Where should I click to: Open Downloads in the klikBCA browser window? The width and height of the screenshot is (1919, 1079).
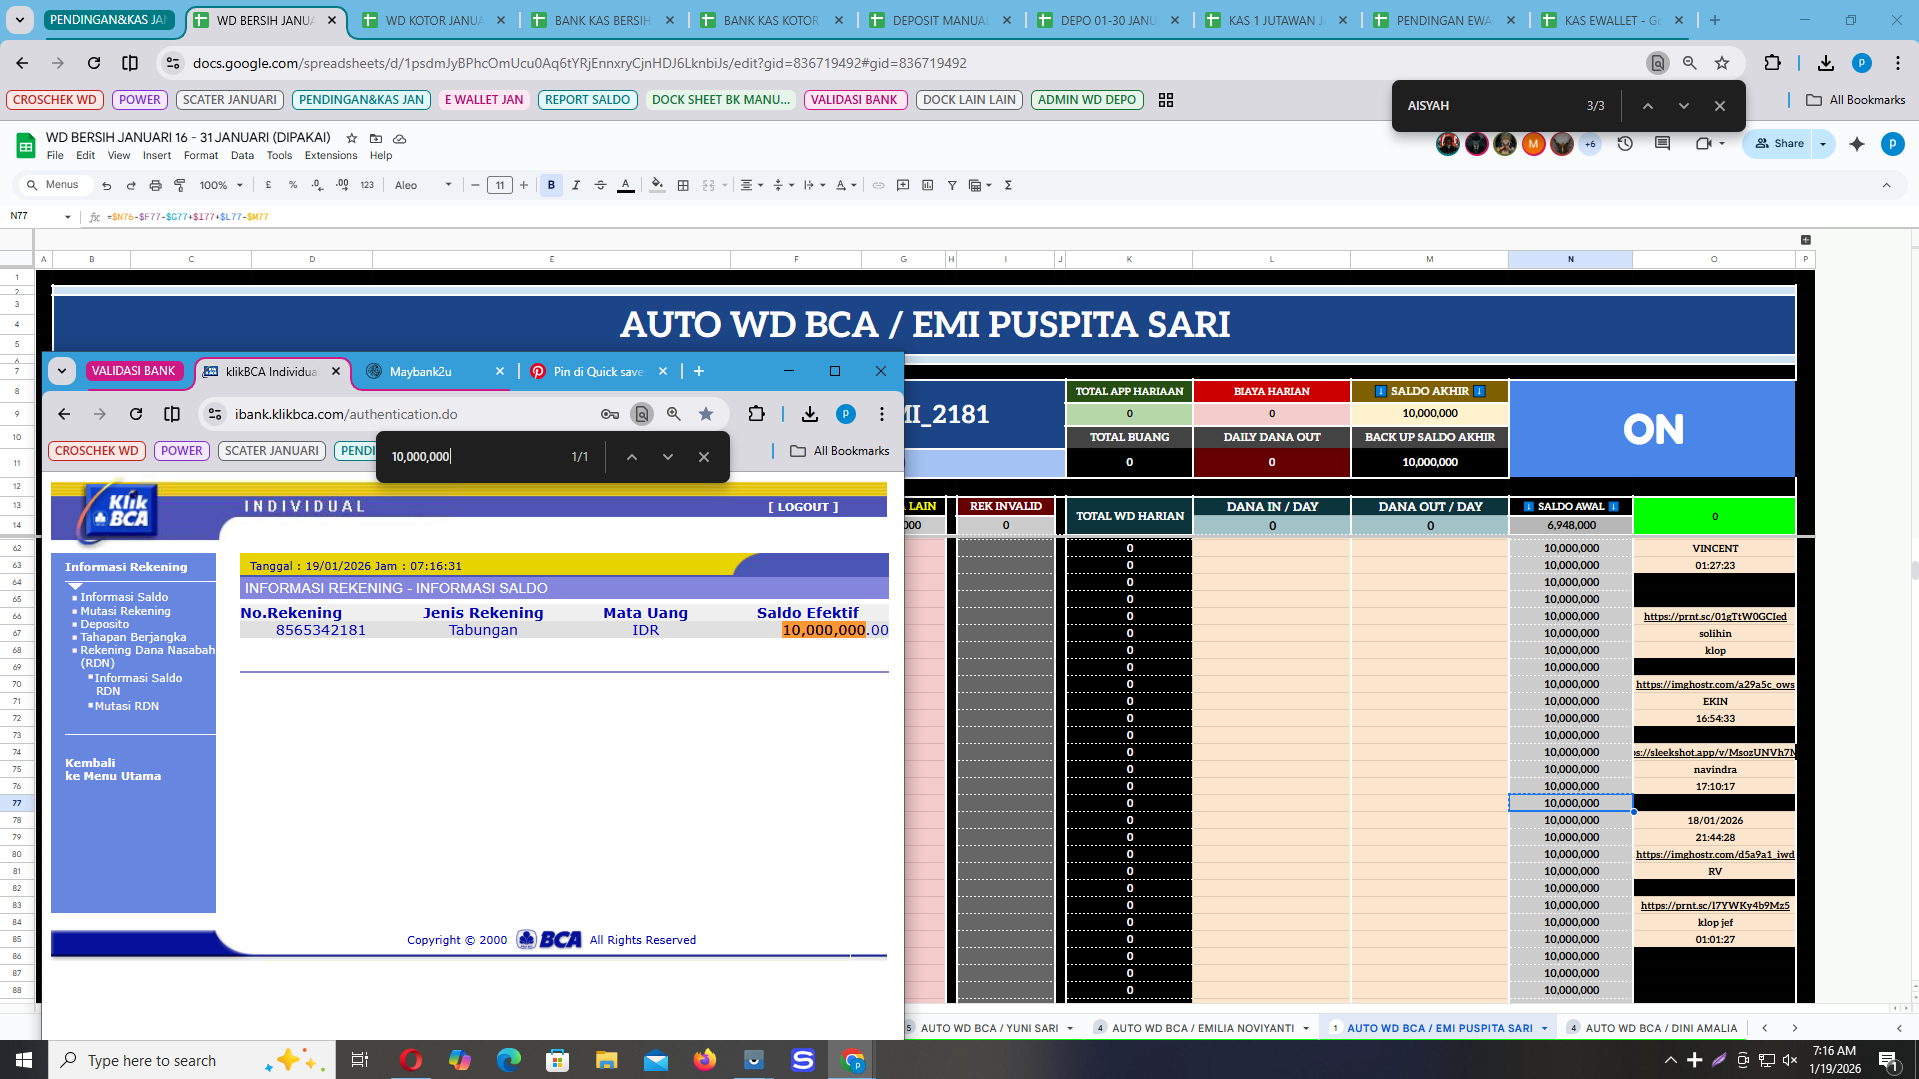810,414
